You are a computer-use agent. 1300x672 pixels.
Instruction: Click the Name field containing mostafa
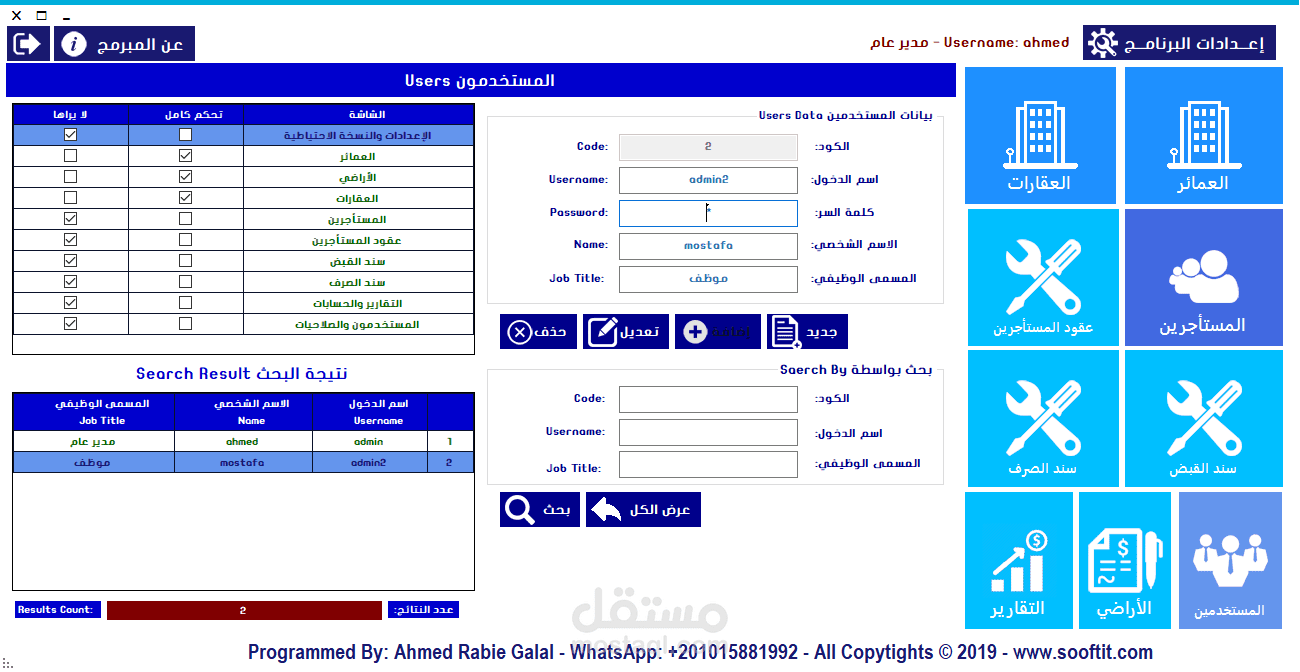pos(708,246)
